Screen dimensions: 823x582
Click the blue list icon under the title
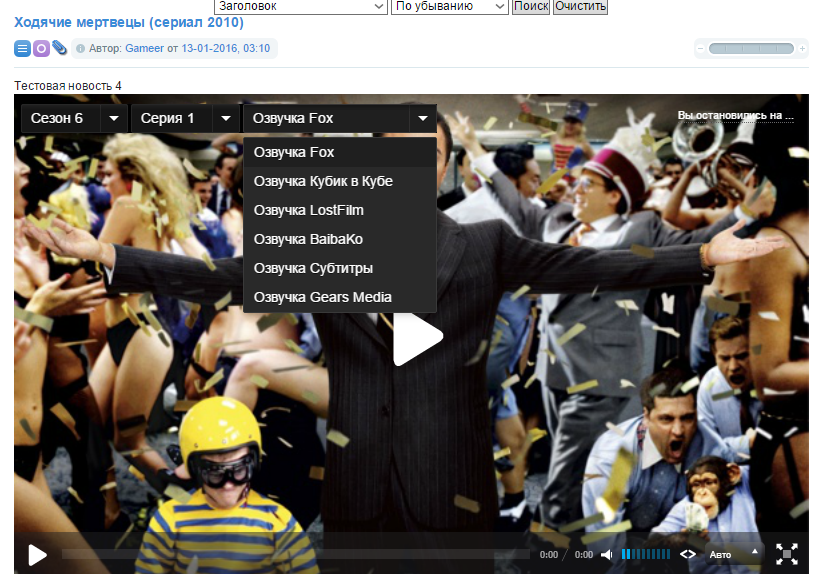(22, 49)
